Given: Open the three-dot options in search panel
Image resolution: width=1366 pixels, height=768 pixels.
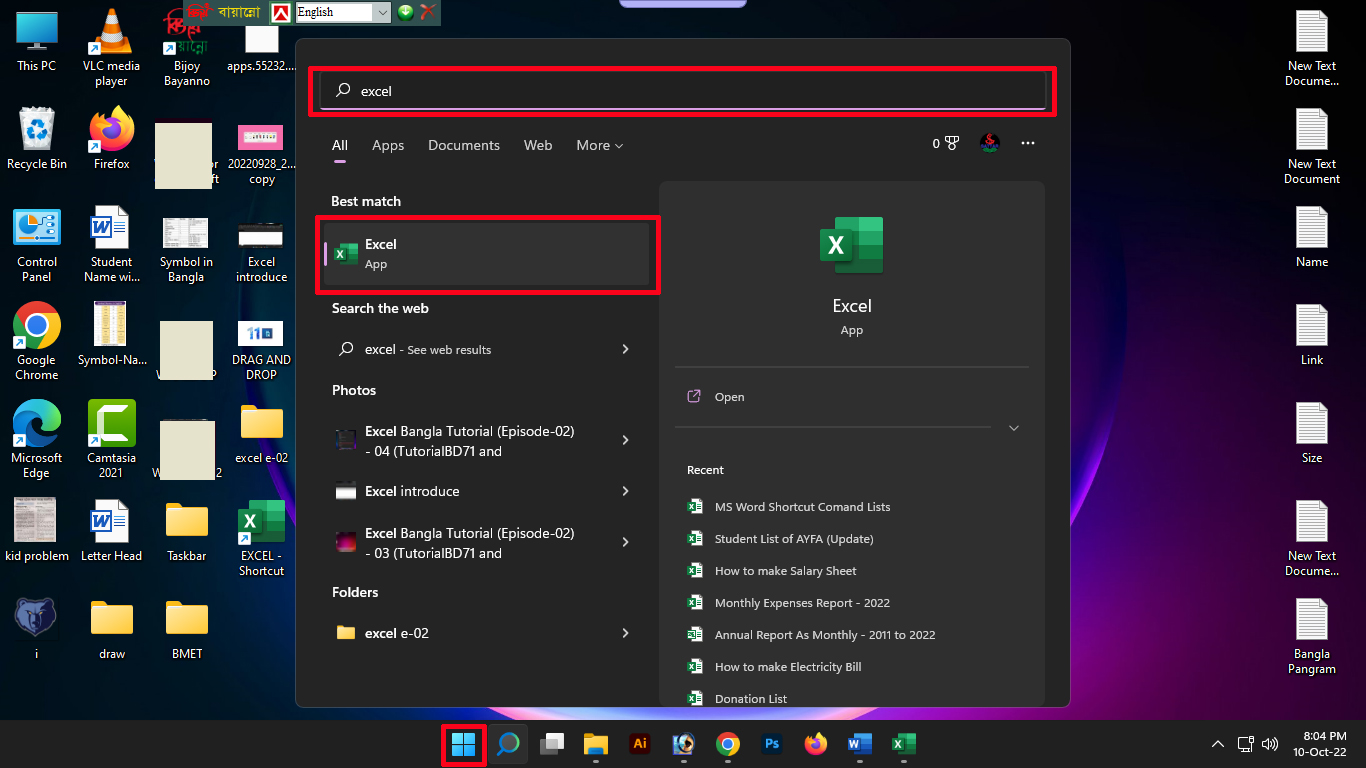Looking at the screenshot, I should pos(1028,144).
